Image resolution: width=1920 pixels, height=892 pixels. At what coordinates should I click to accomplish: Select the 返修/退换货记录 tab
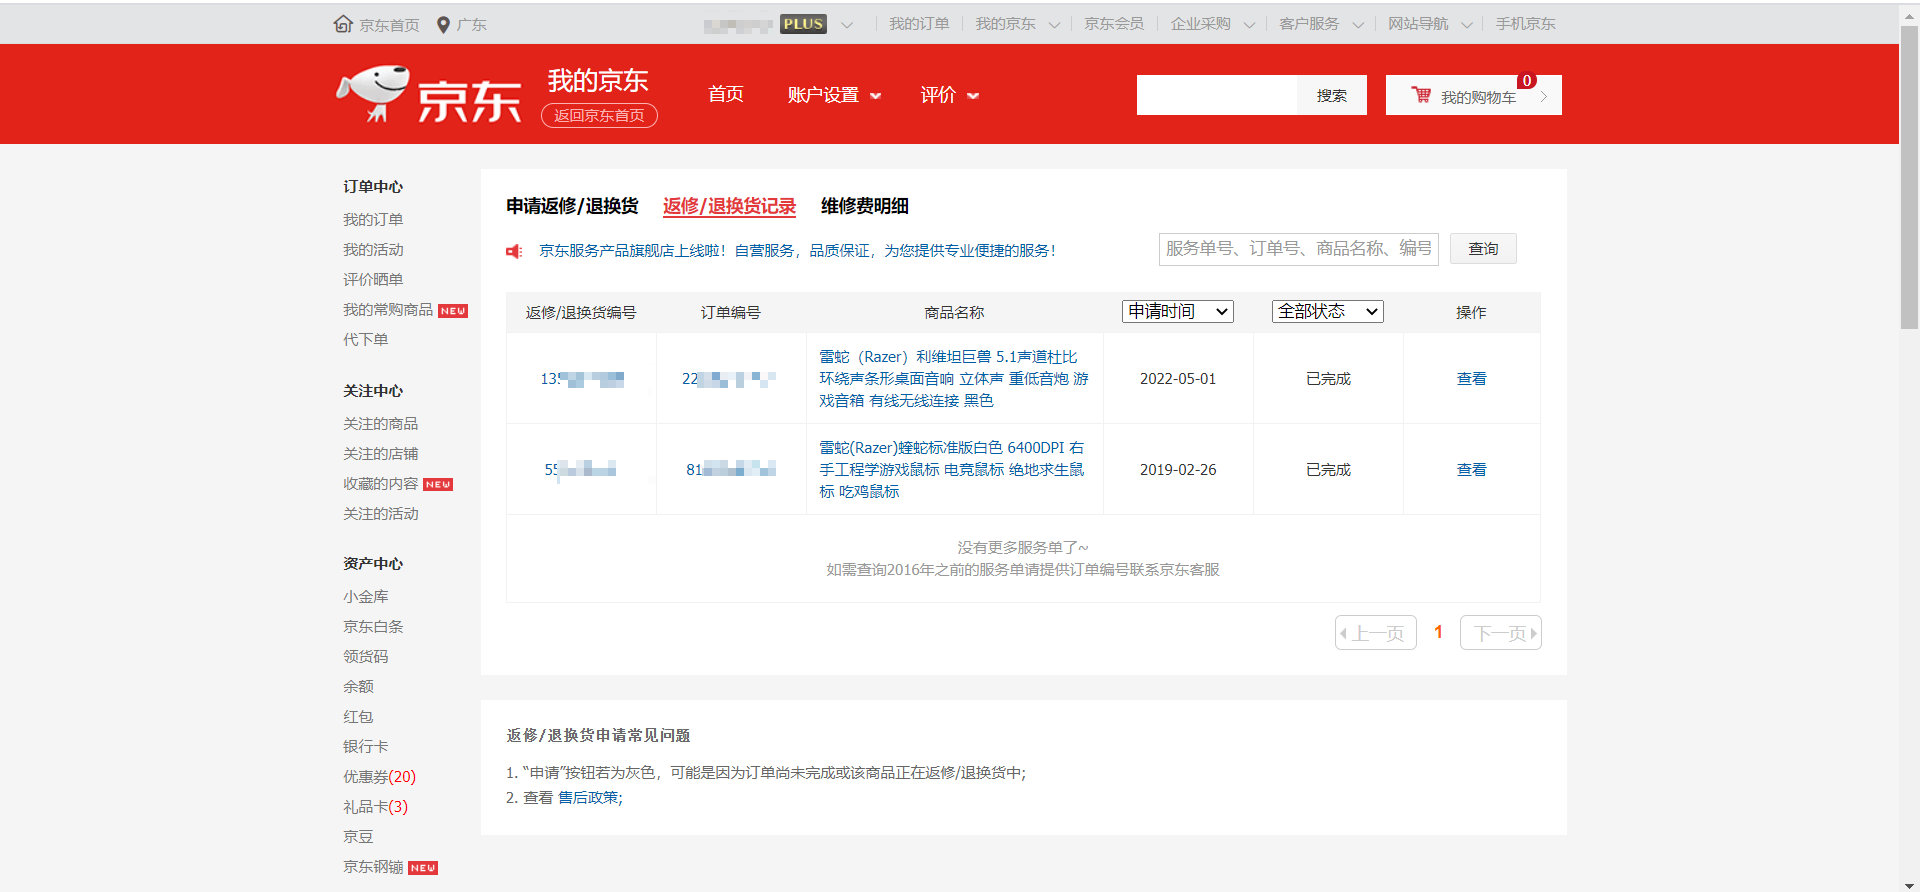[x=729, y=206]
